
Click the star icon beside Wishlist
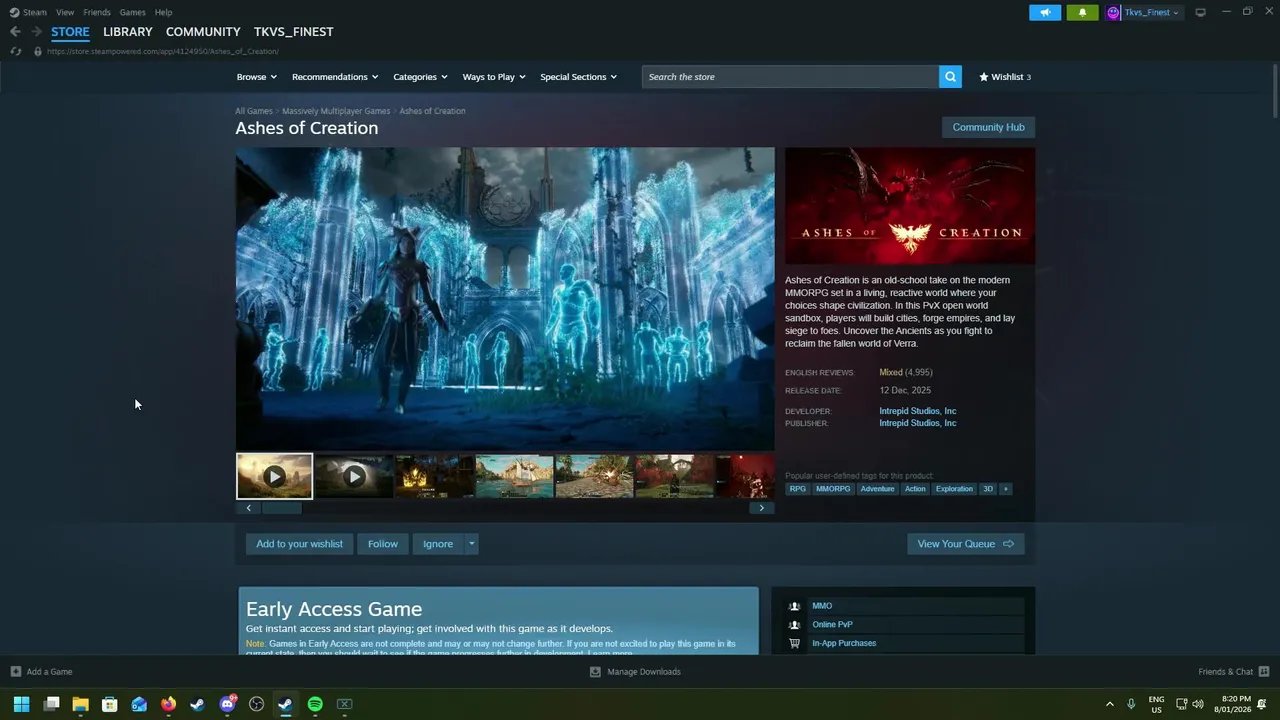click(984, 77)
